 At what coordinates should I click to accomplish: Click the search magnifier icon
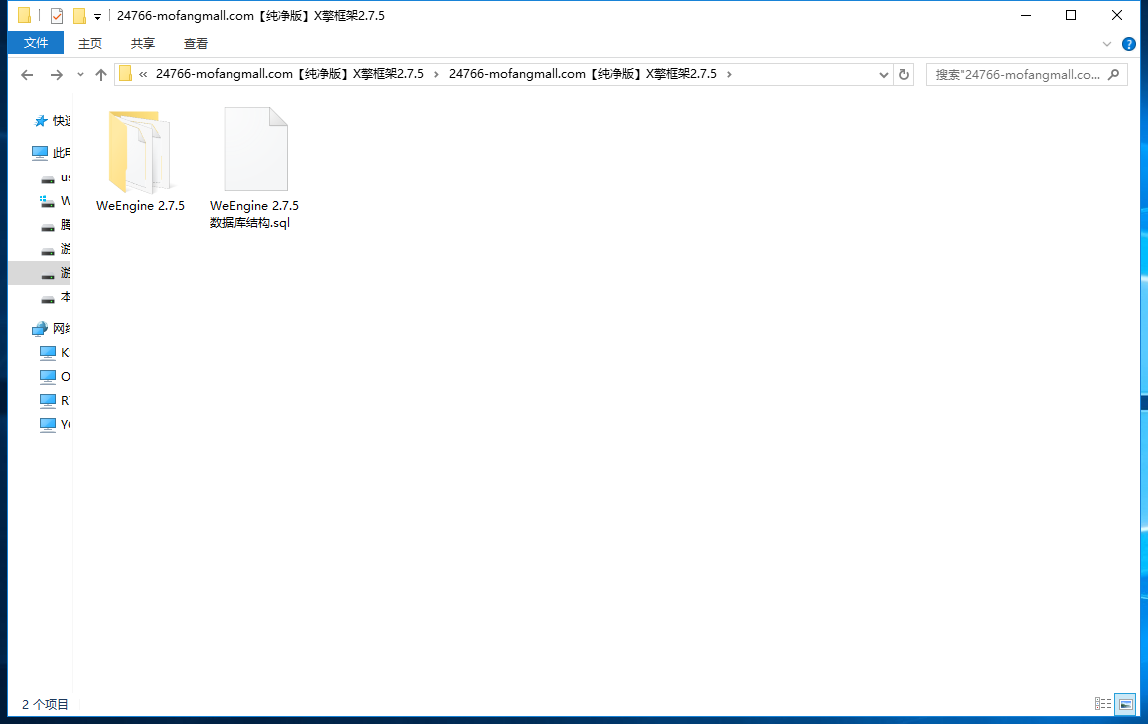(x=1114, y=74)
